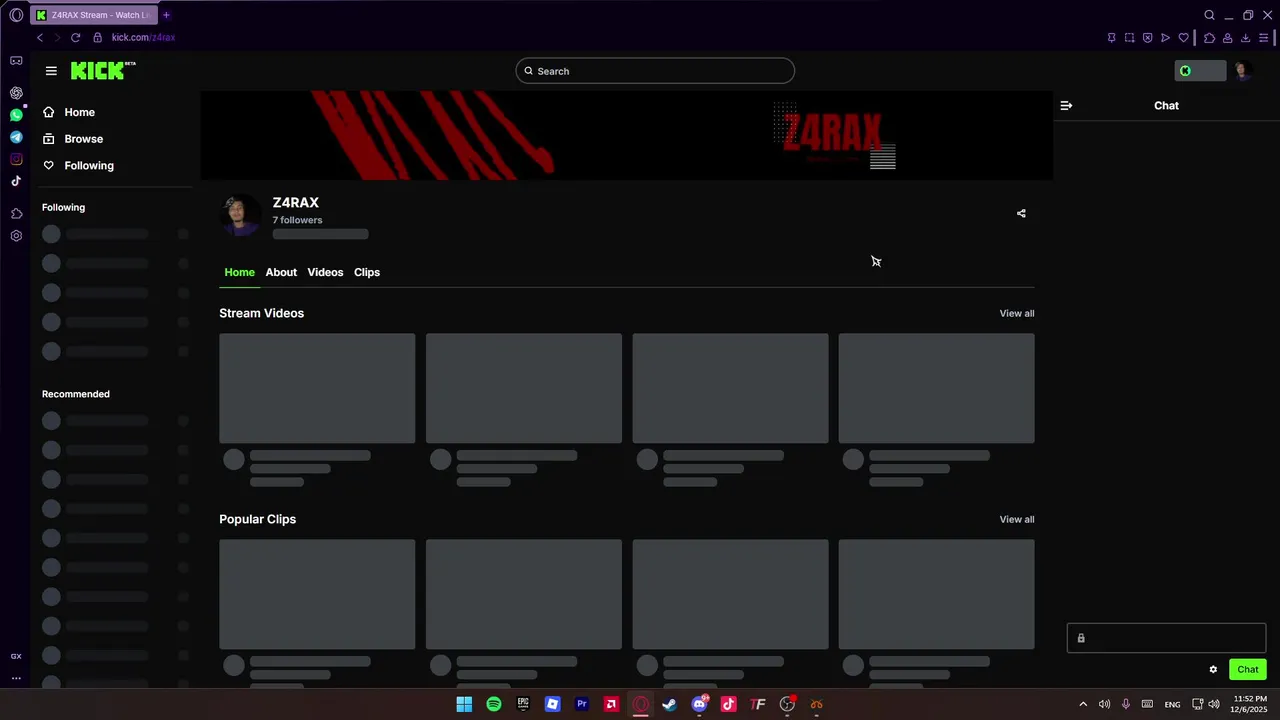Viewport: 1280px width, 720px height.
Task: Open Roblox from the taskbar
Action: (x=552, y=704)
